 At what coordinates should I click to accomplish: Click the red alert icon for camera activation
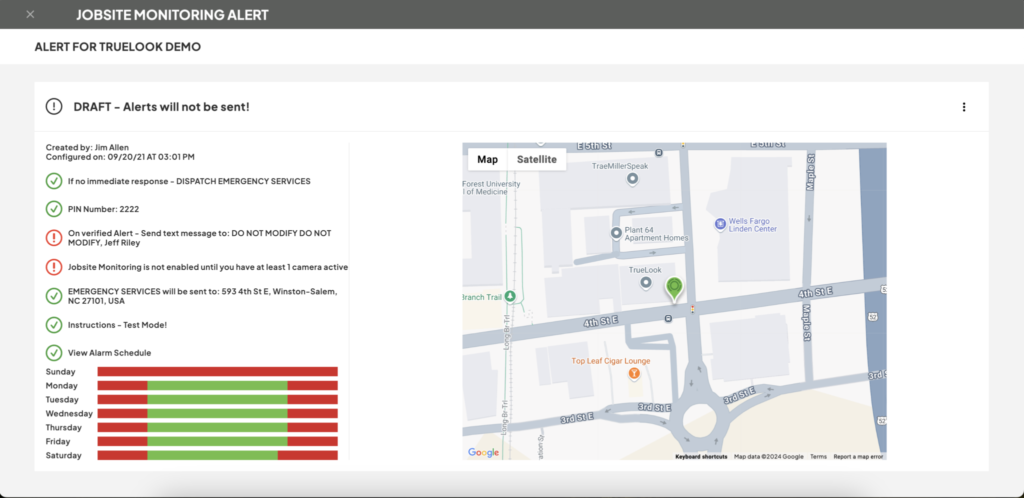pyautogui.click(x=54, y=266)
